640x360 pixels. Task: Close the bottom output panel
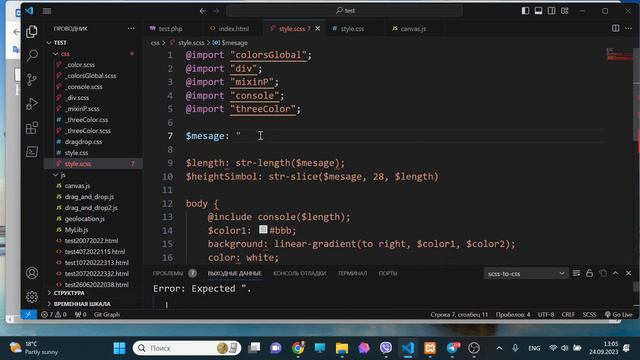coord(629,273)
